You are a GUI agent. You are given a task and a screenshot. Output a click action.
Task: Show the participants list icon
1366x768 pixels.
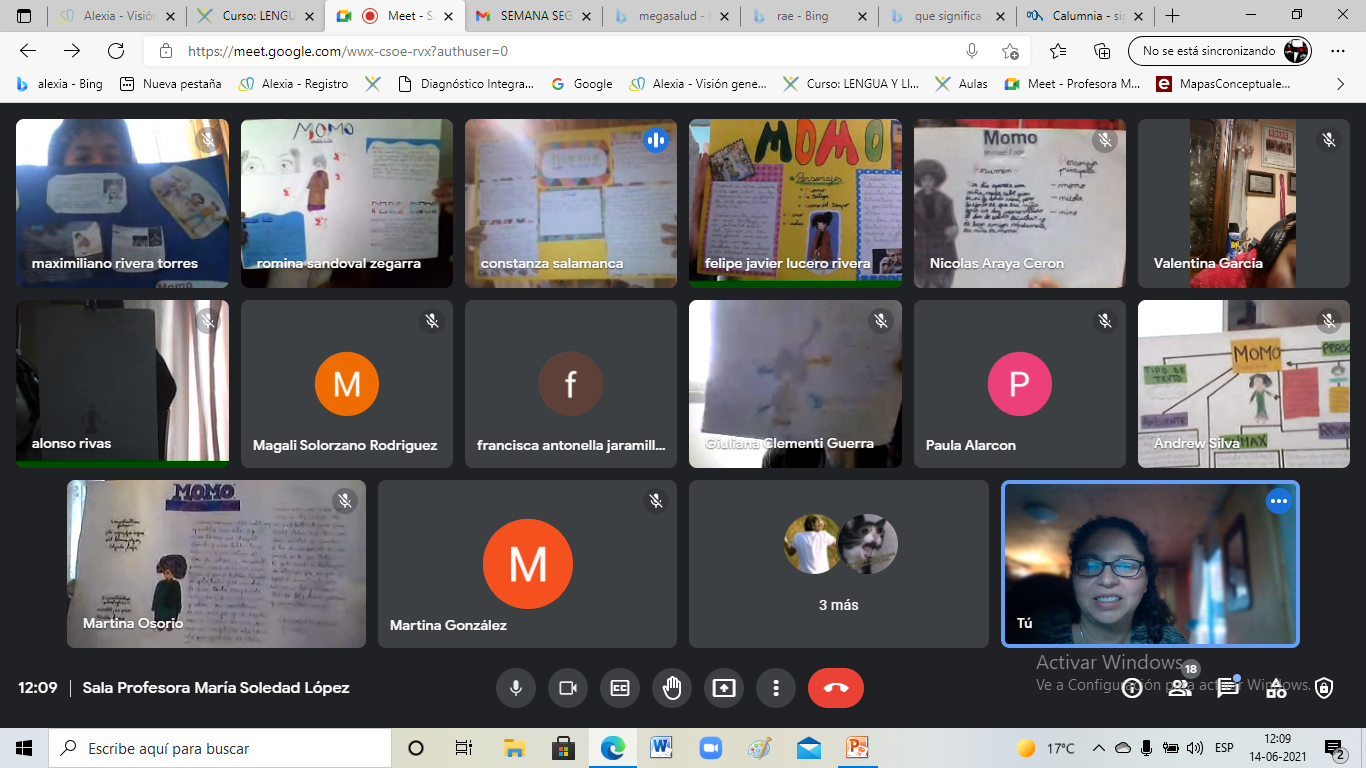click(1180, 688)
